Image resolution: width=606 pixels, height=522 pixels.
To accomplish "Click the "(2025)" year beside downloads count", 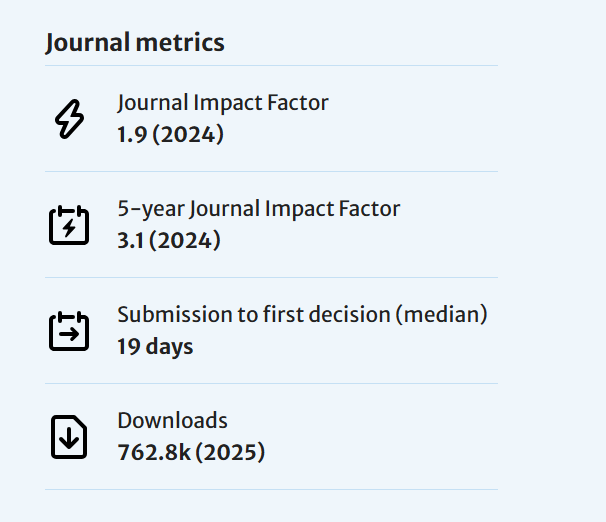I will pos(230,452).
